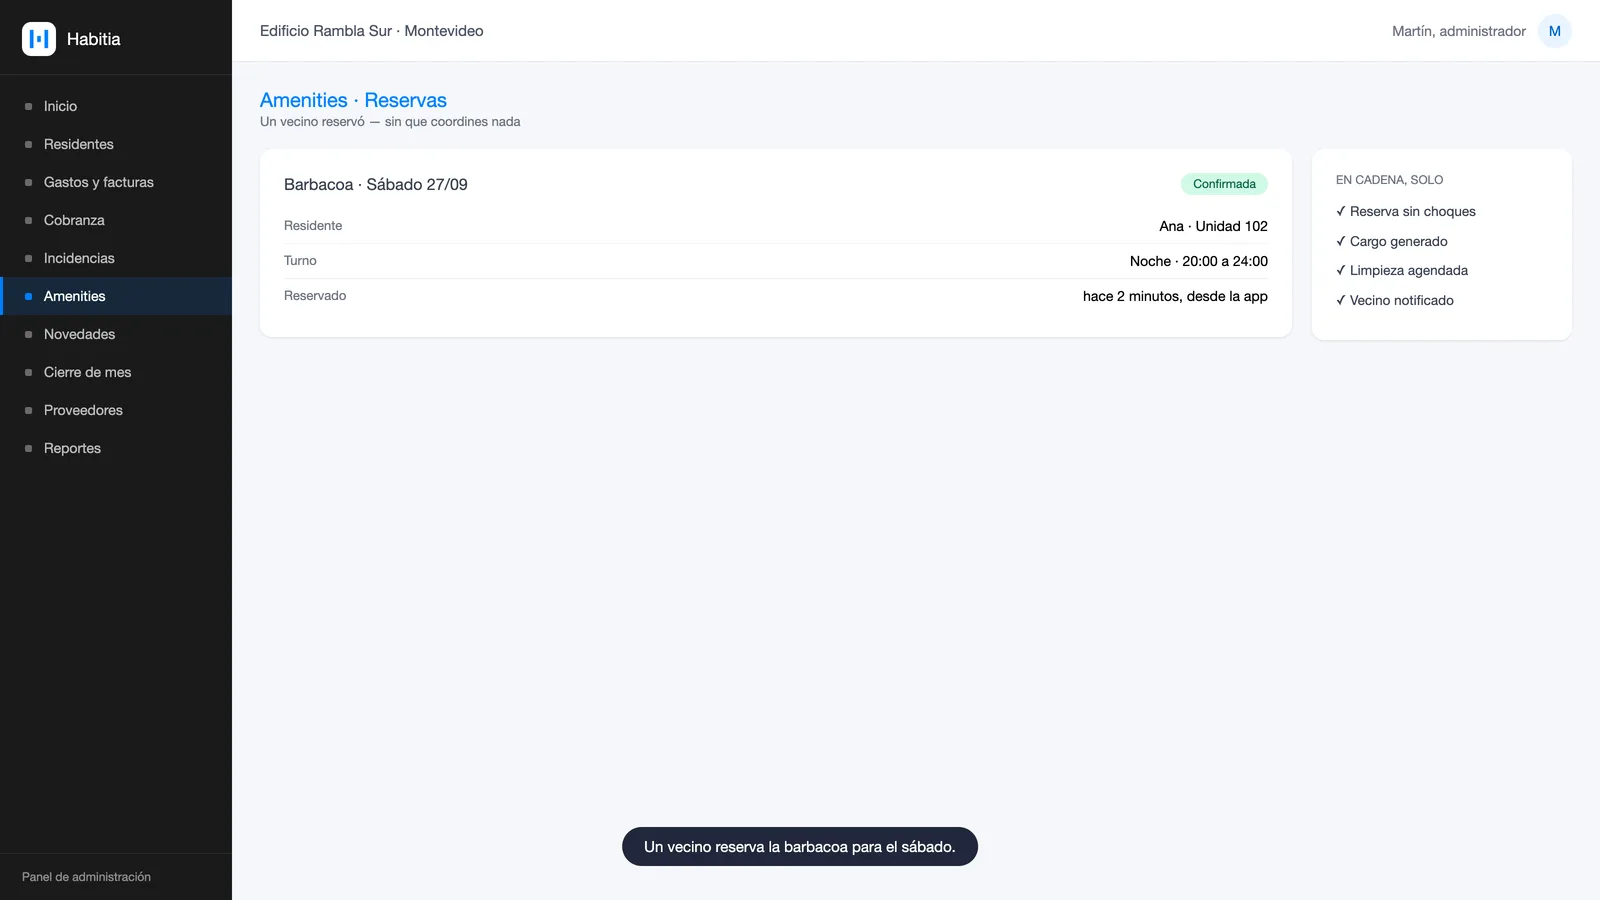Open the user avatar M
This screenshot has width=1600, height=900.
(1554, 31)
